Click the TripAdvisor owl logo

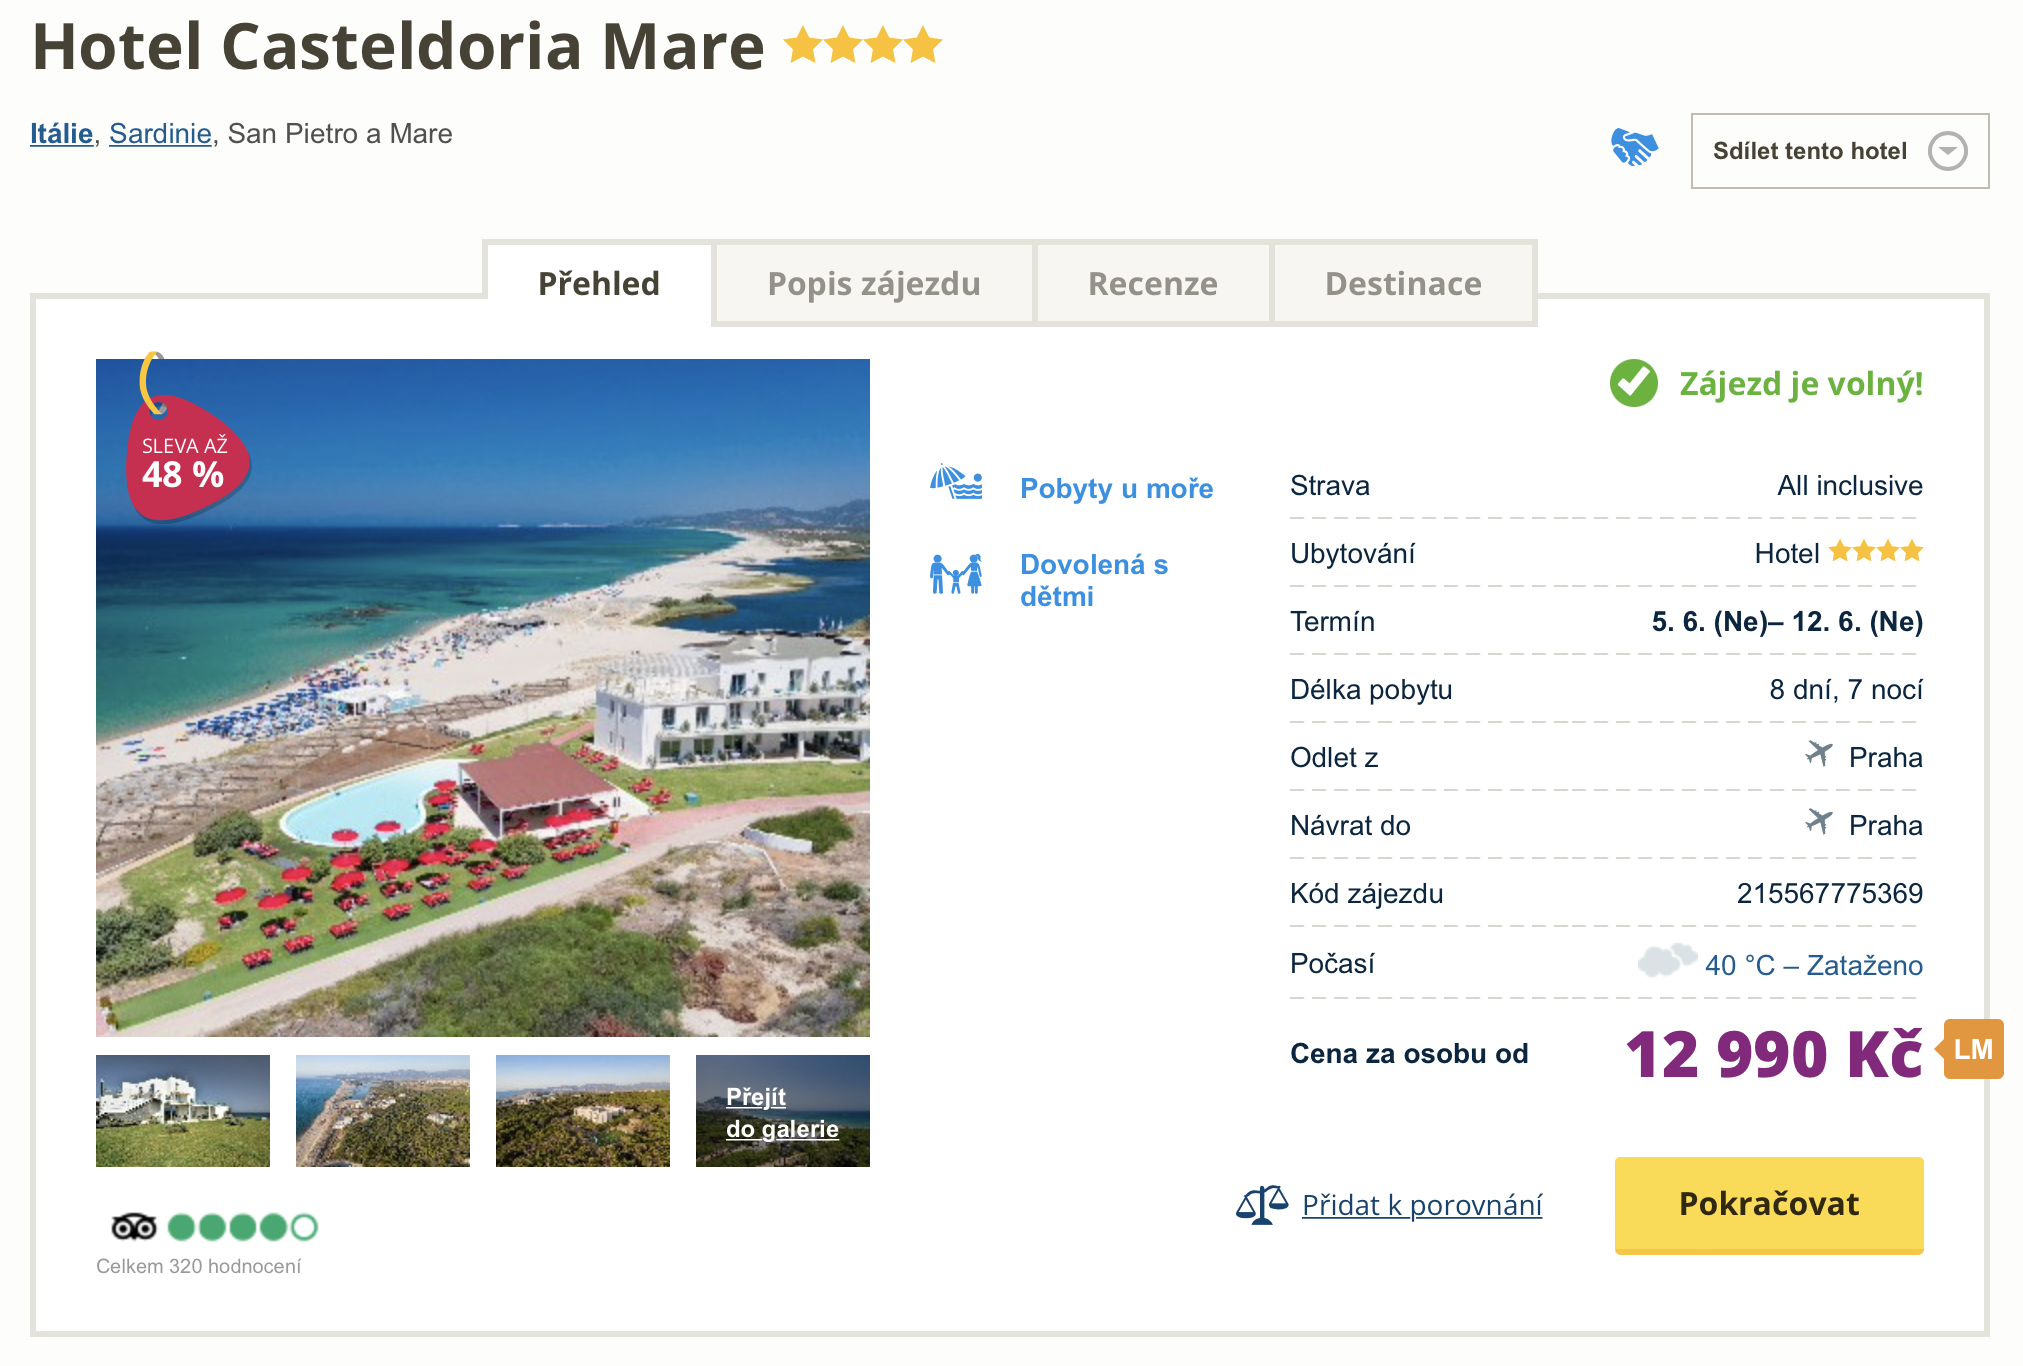click(x=134, y=1226)
